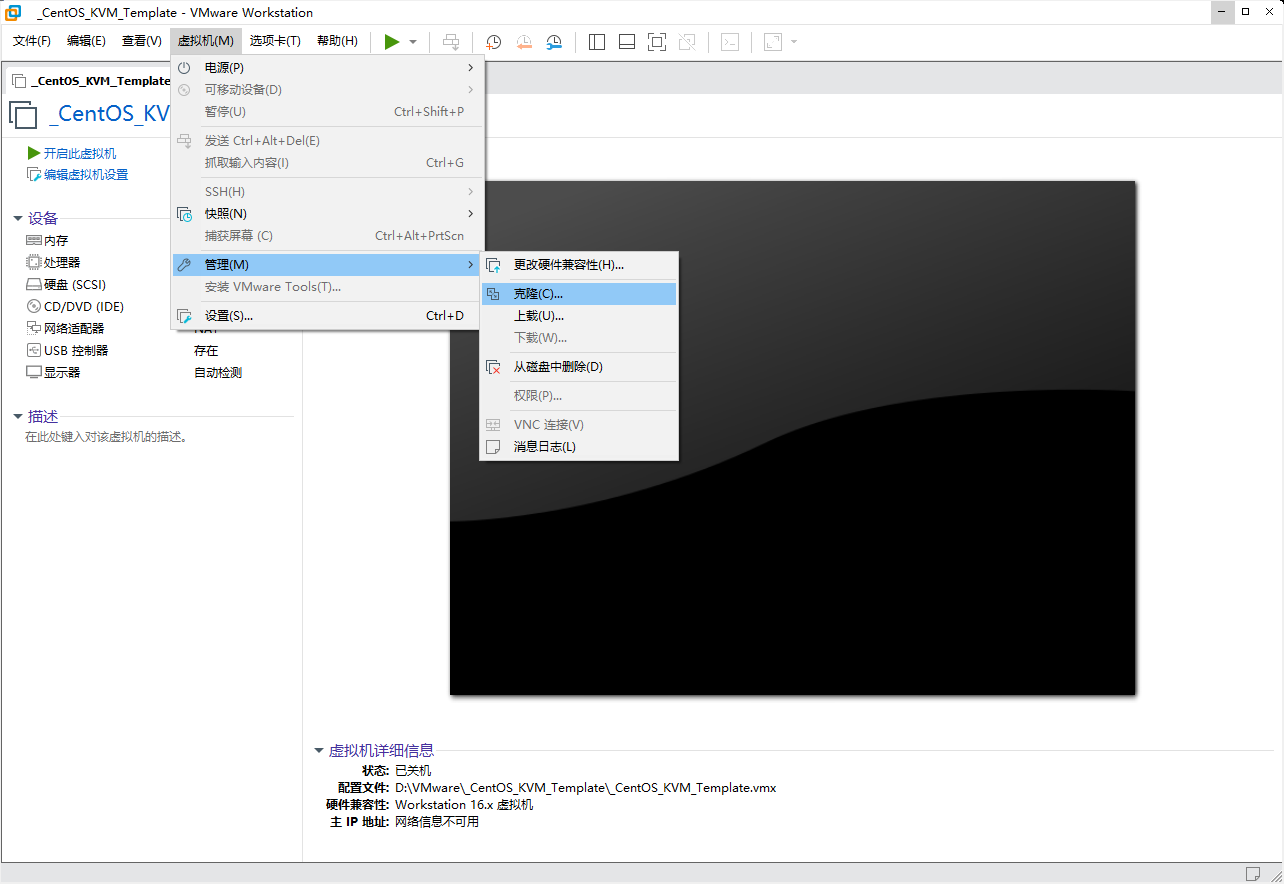Choose 上载(U)... in the manage submenu
Viewport: 1284px width, 884px height.
tap(579, 316)
